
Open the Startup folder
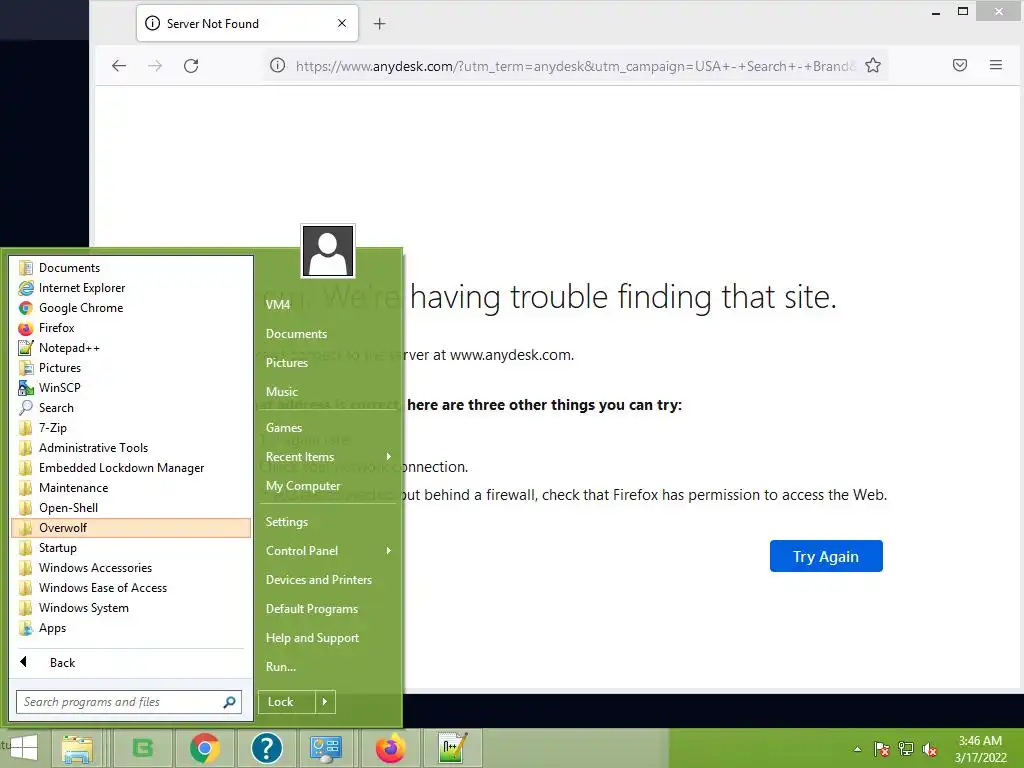click(x=131, y=548)
